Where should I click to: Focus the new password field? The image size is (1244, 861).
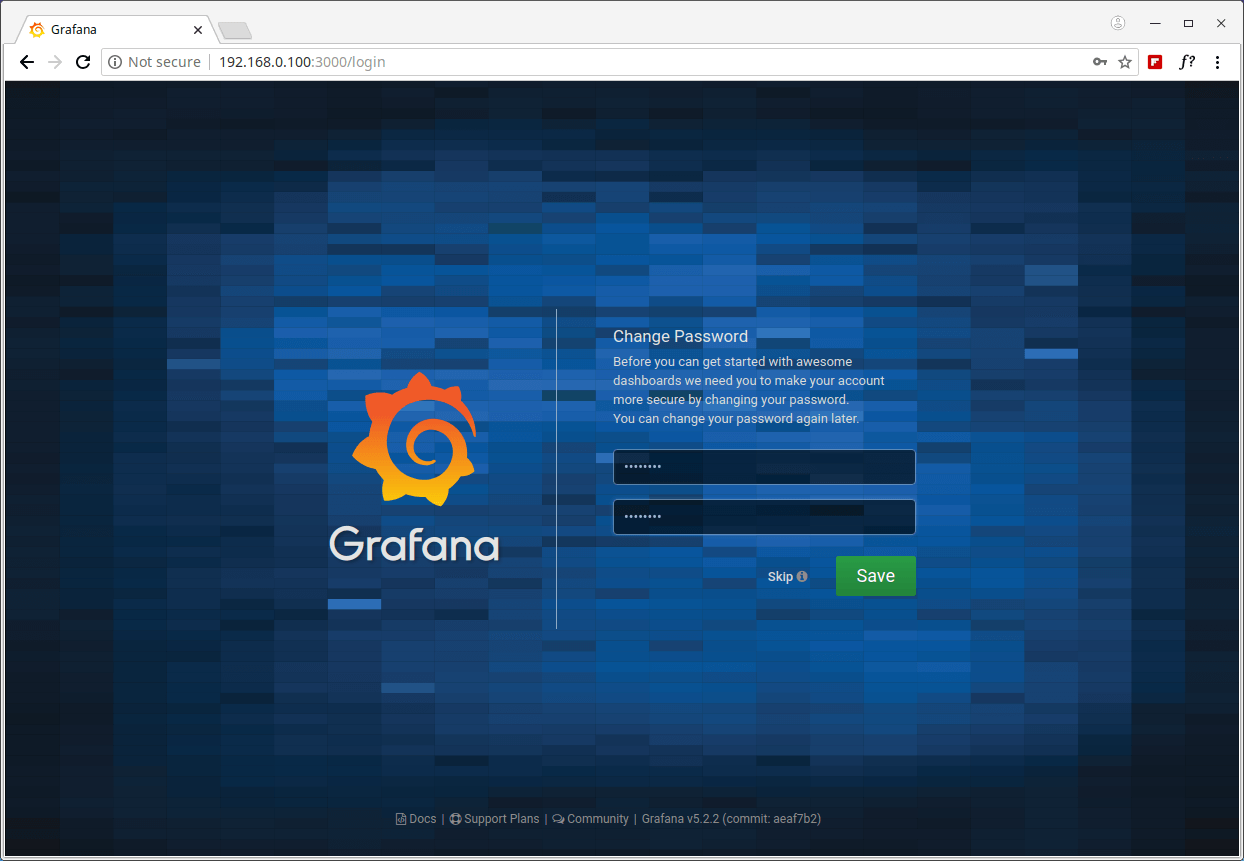pos(764,467)
